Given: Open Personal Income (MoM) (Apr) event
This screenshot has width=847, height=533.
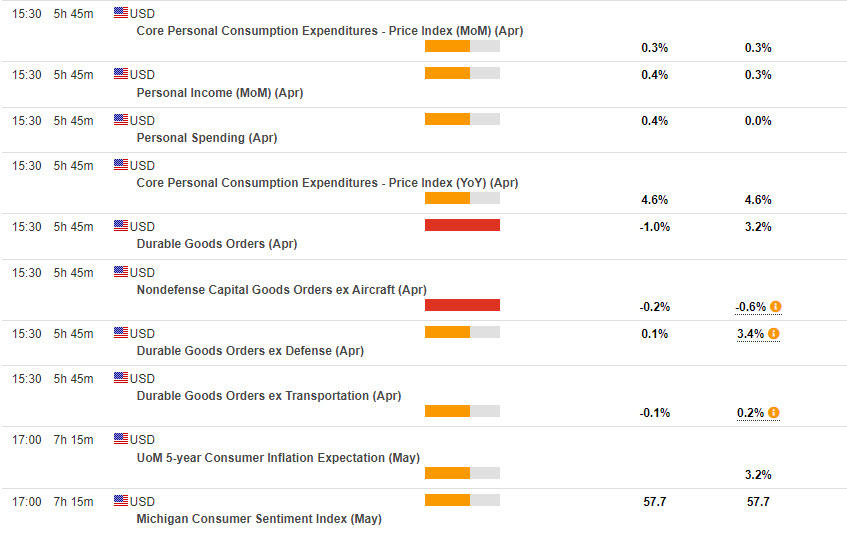Looking at the screenshot, I should (x=219, y=93).
